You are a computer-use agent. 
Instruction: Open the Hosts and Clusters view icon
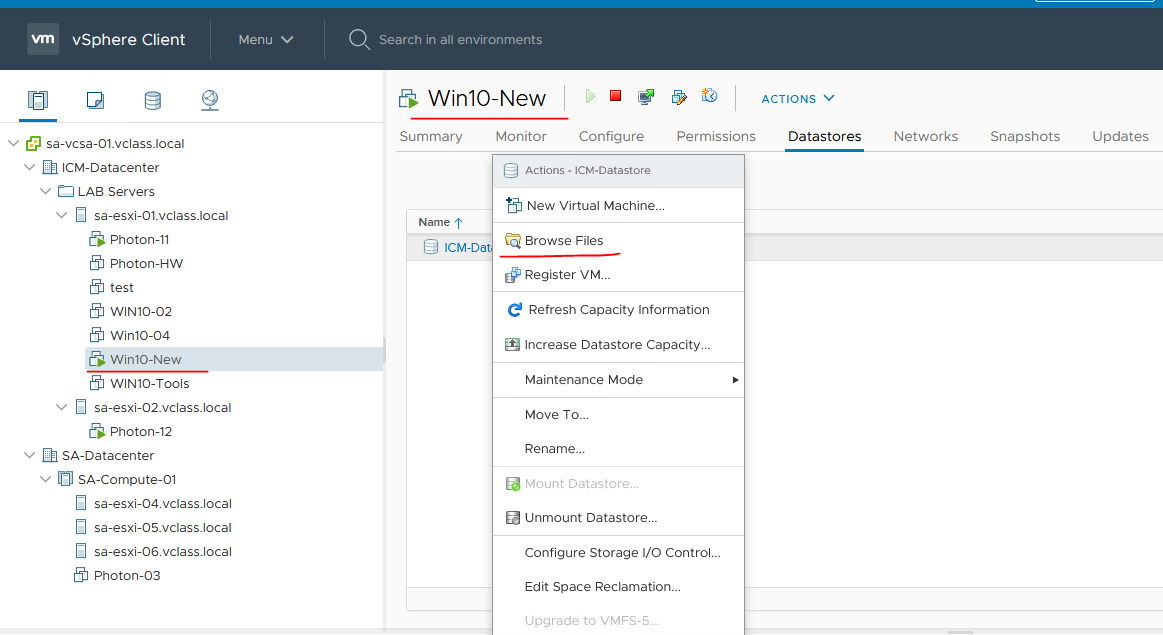pyautogui.click(x=37, y=99)
